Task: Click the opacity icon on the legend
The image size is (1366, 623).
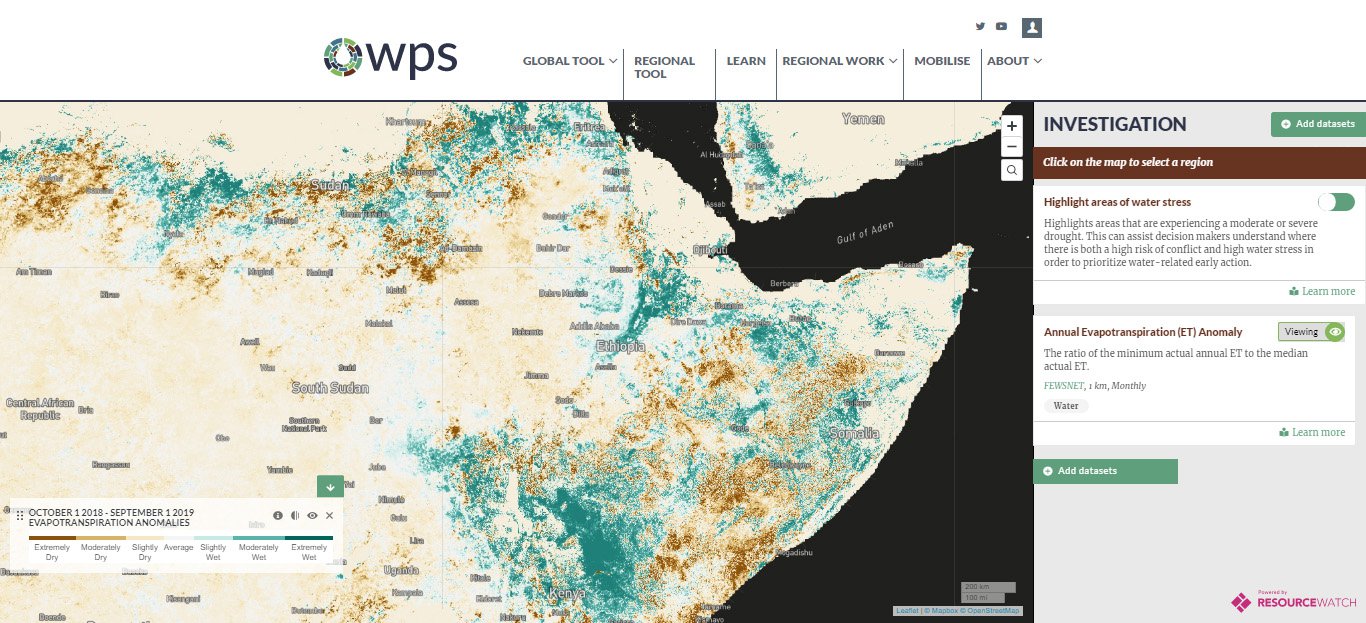Action: (295, 514)
